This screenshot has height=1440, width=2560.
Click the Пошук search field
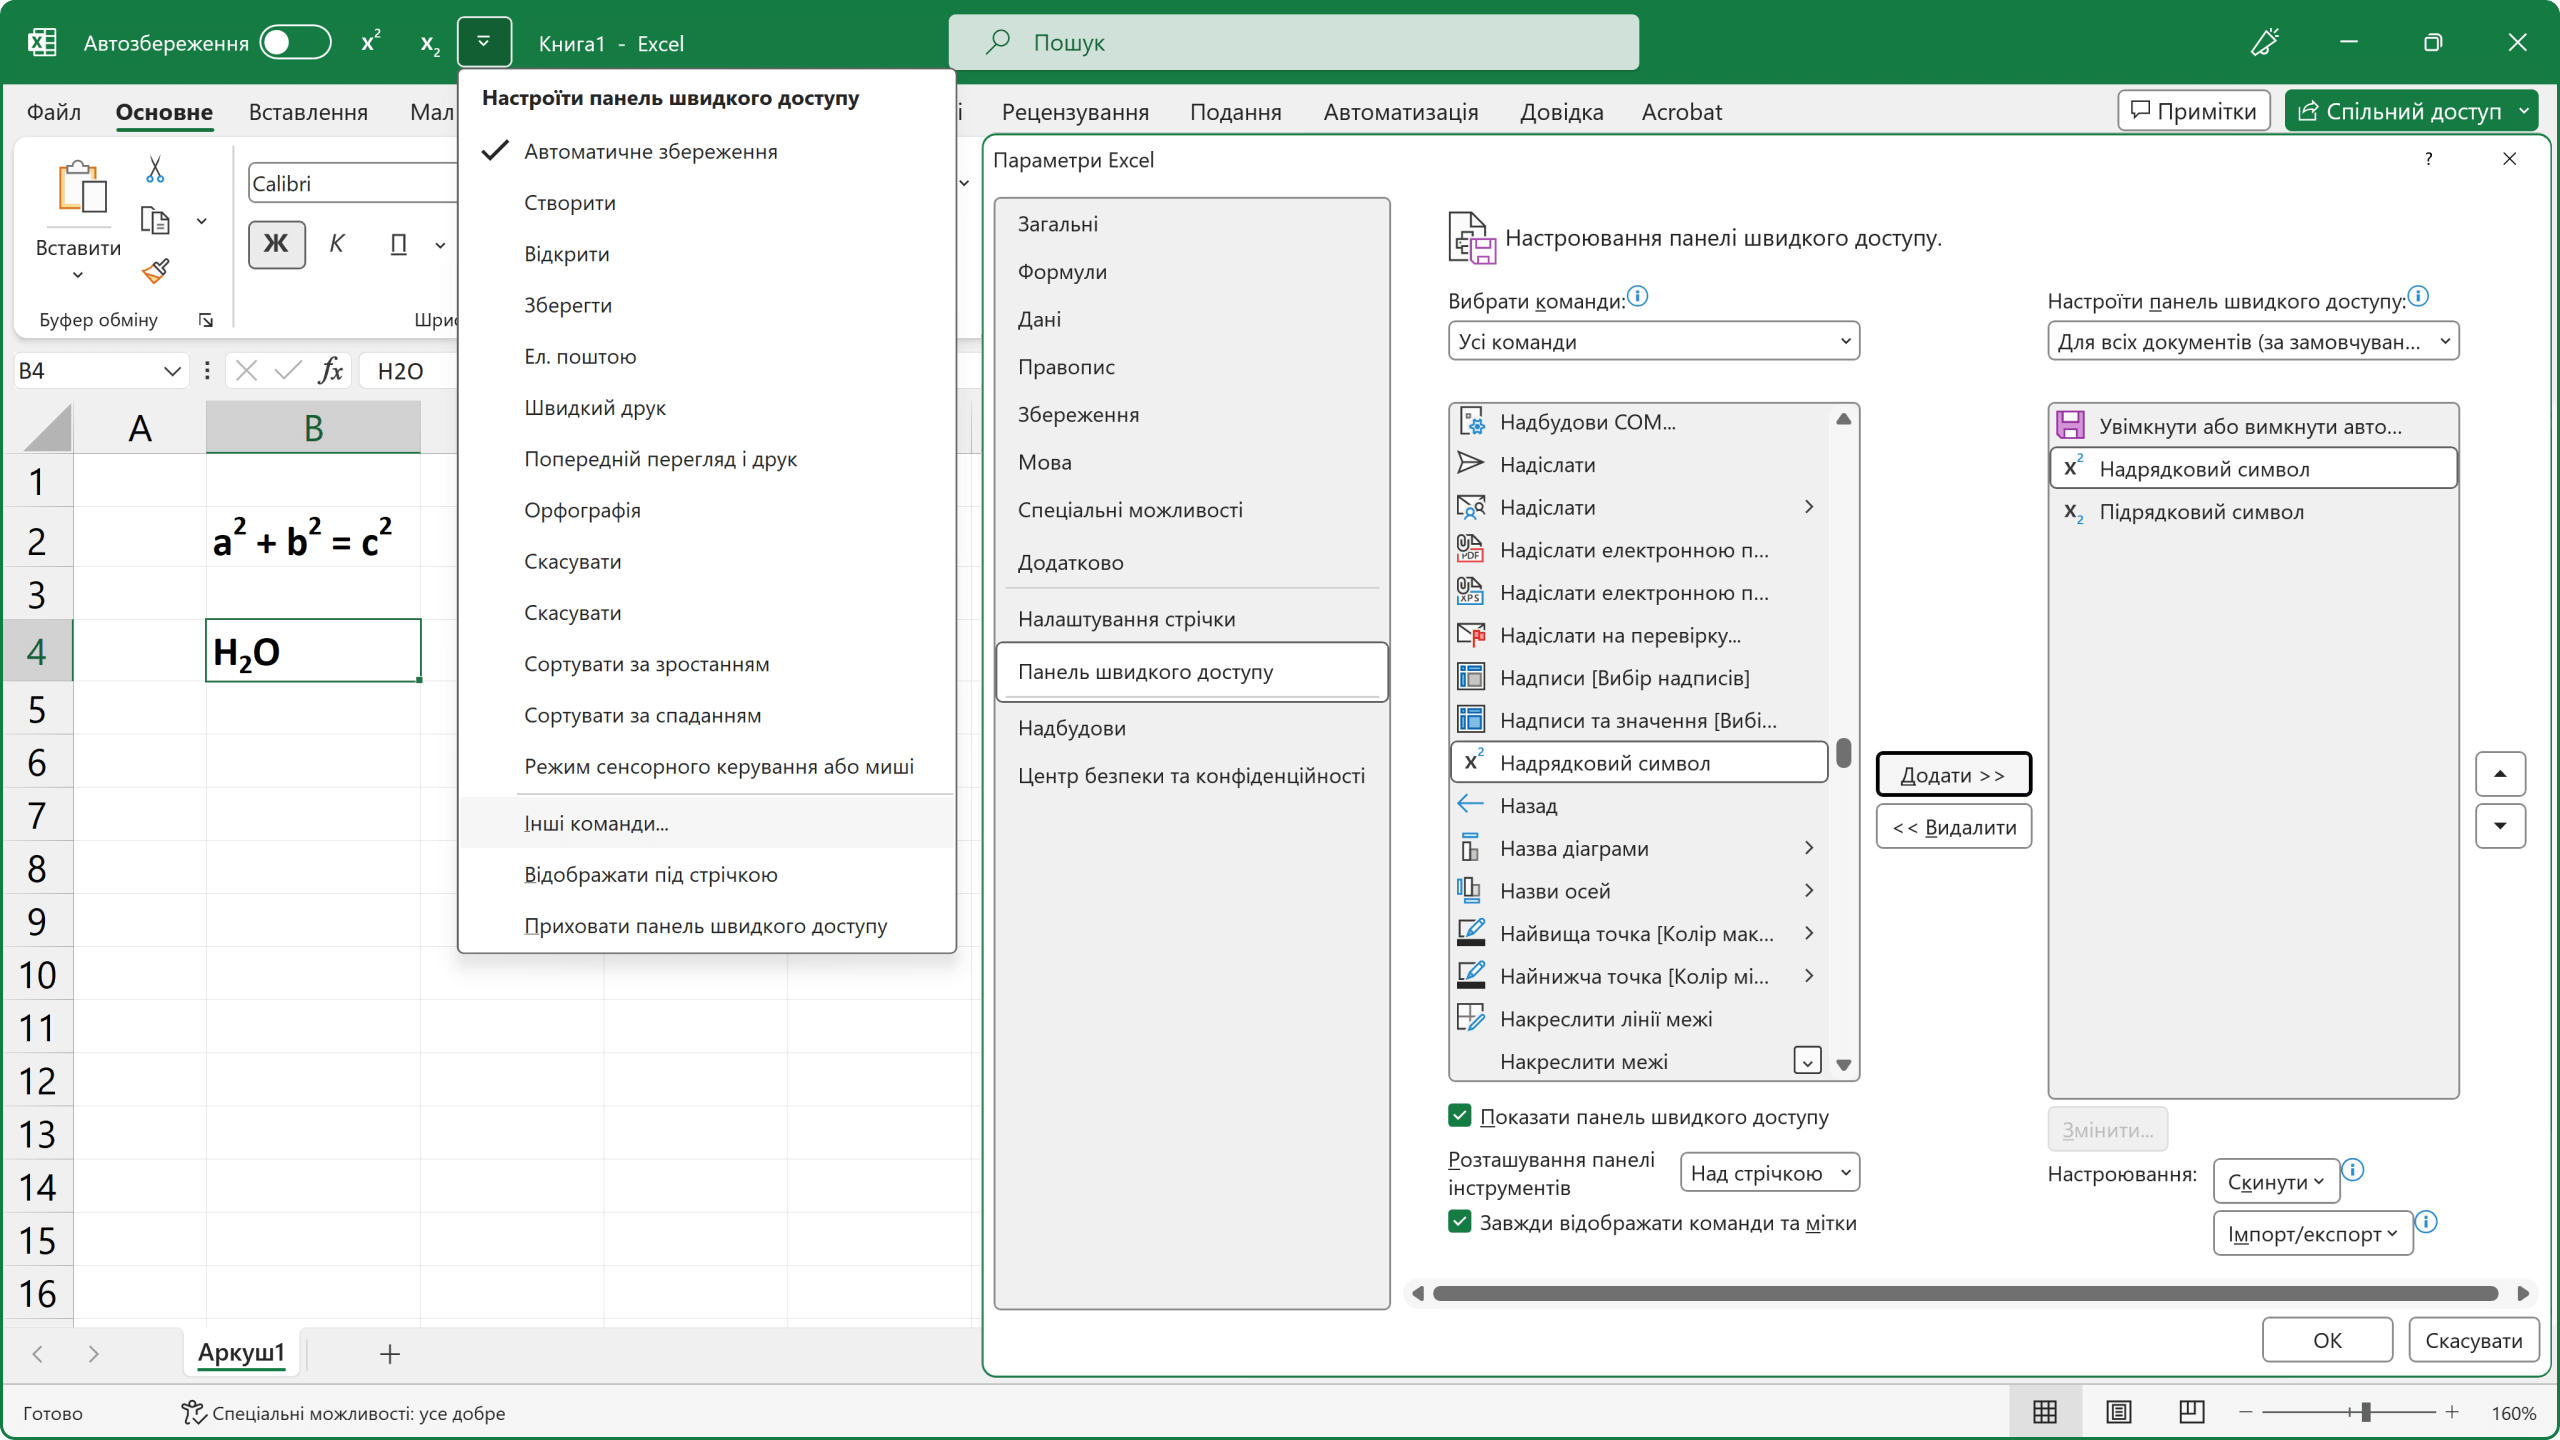tap(1292, 42)
